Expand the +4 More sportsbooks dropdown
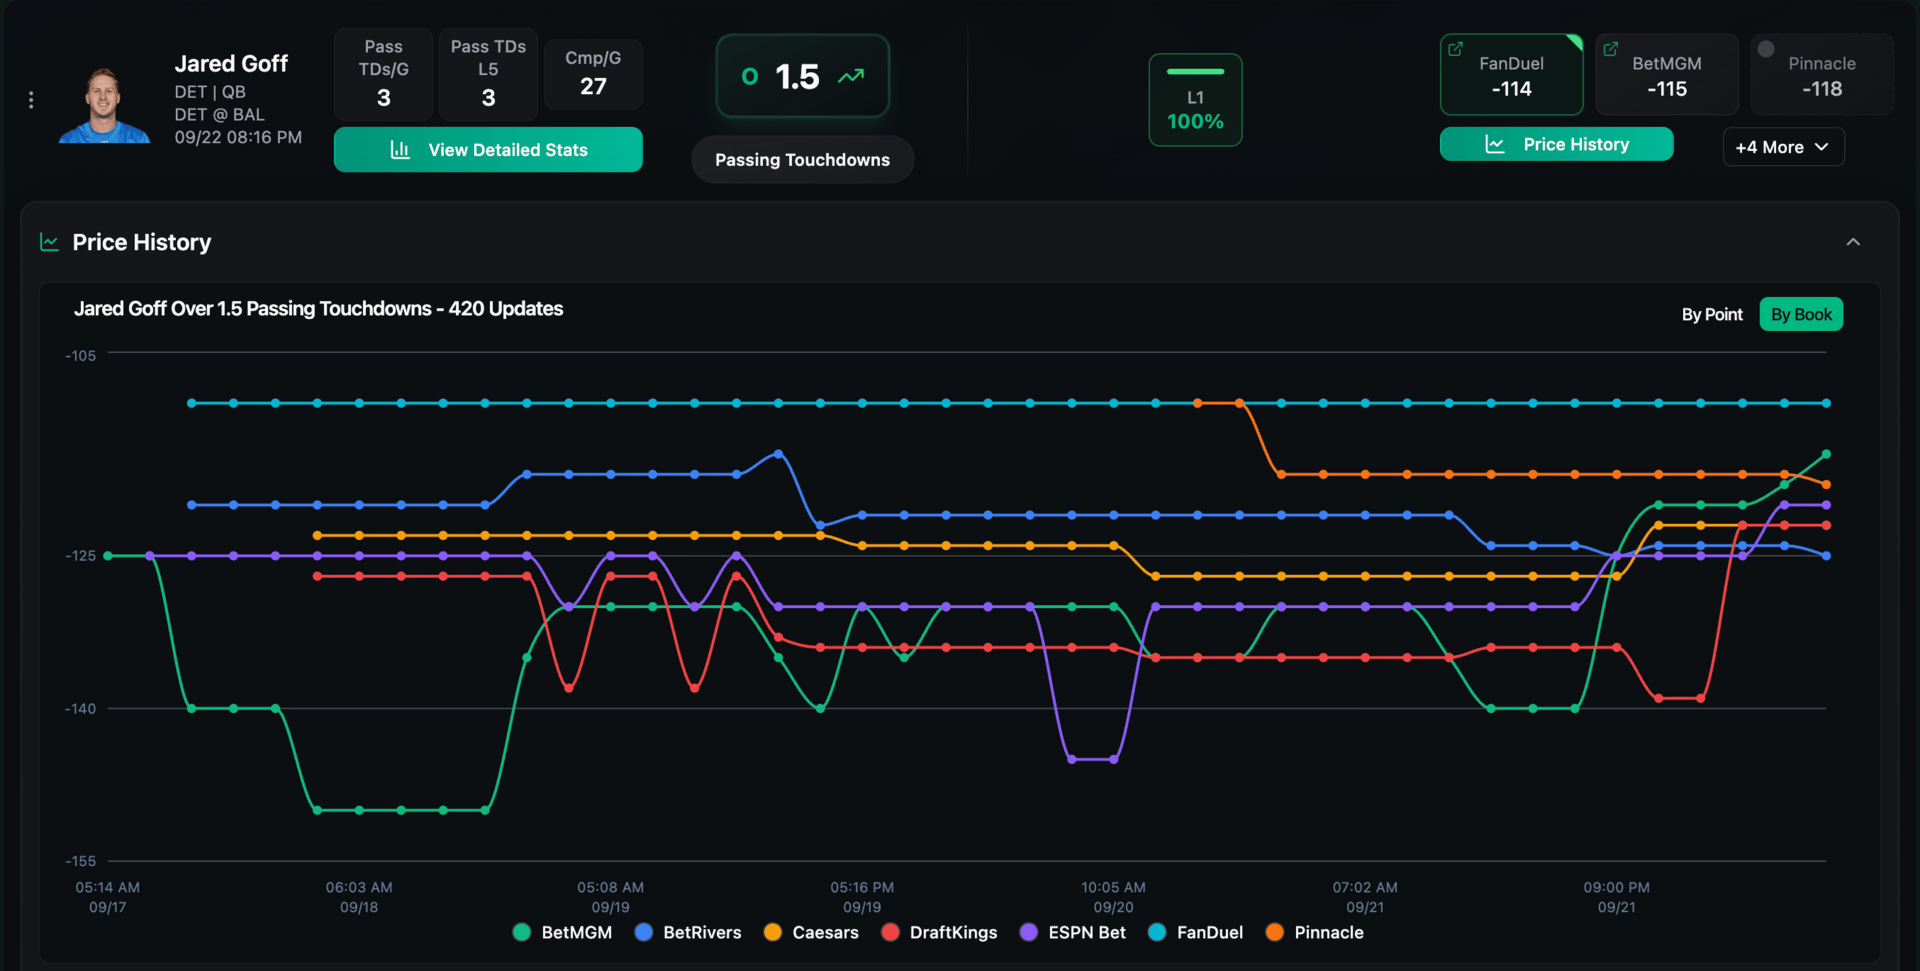This screenshot has width=1920, height=971. (1783, 147)
